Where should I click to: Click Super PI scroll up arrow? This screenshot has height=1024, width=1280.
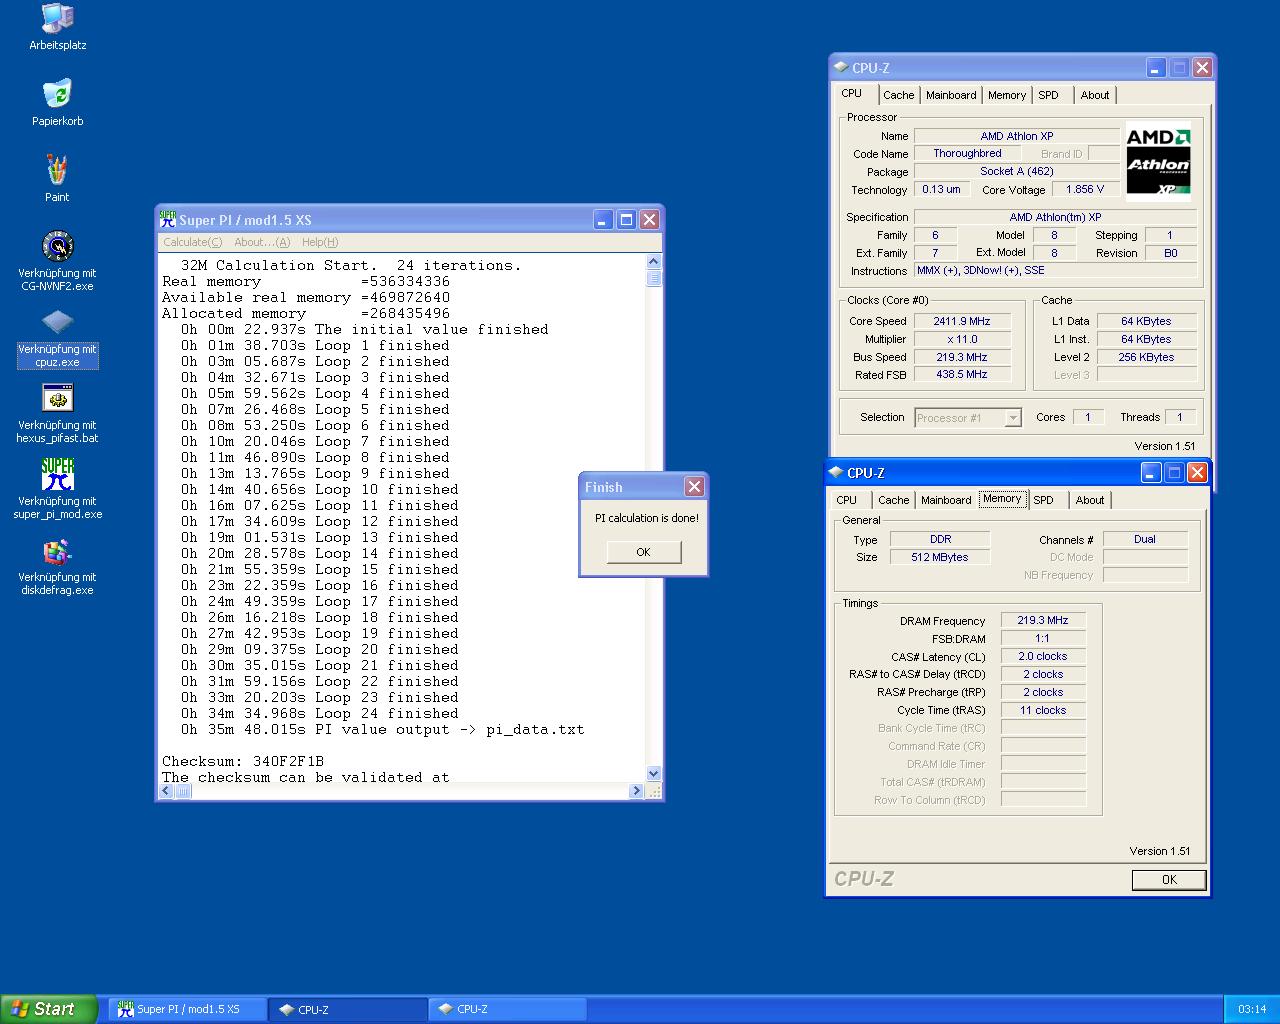pos(654,262)
